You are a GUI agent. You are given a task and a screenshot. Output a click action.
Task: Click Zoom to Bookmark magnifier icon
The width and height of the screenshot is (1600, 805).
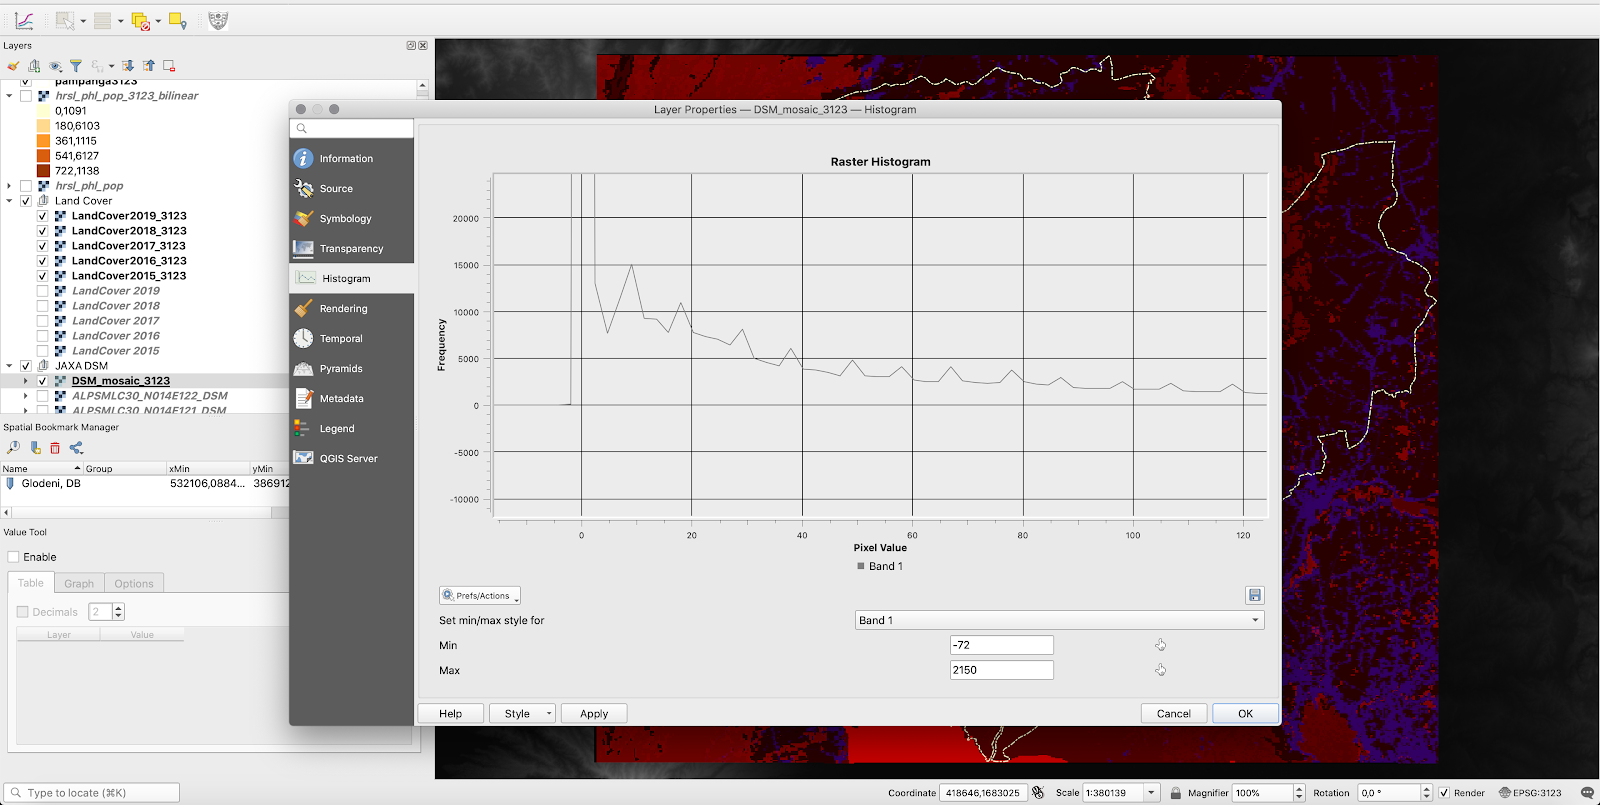(x=13, y=448)
